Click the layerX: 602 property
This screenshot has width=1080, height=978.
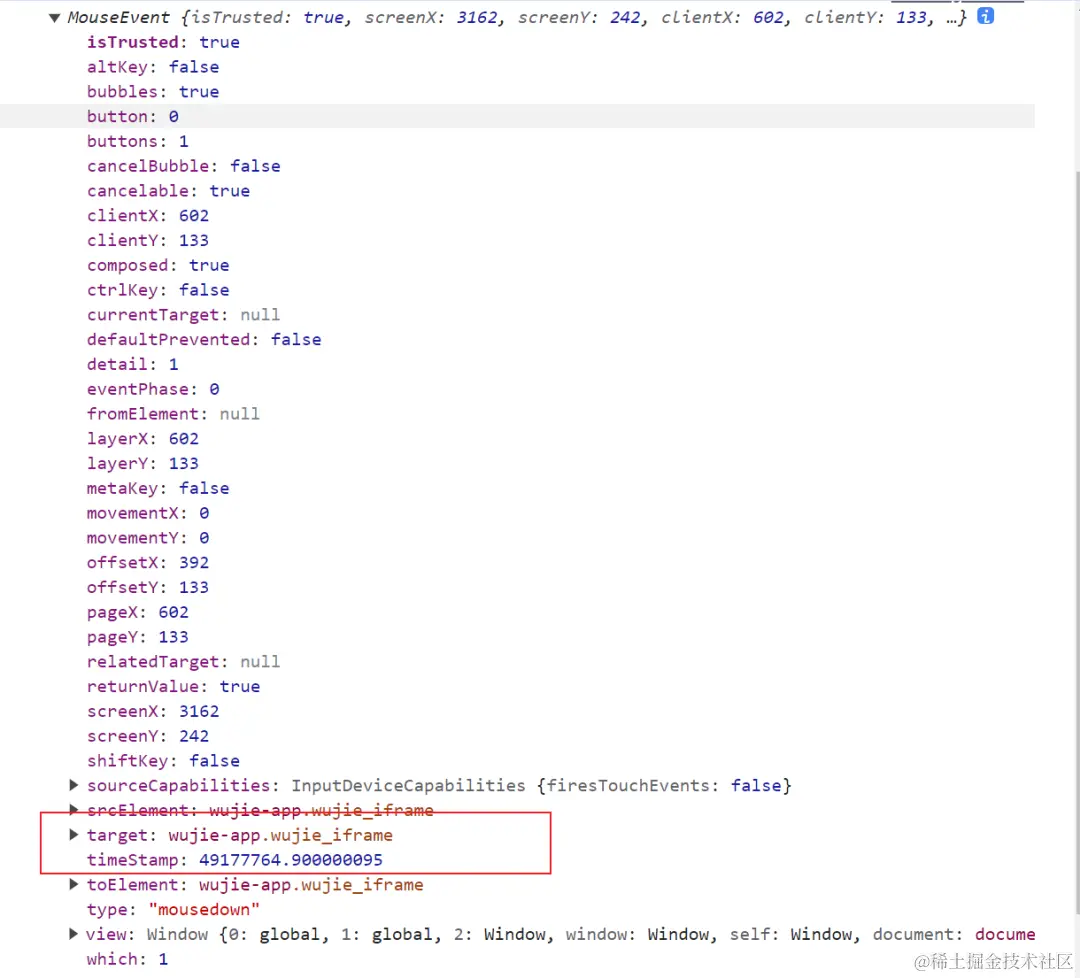point(143,439)
